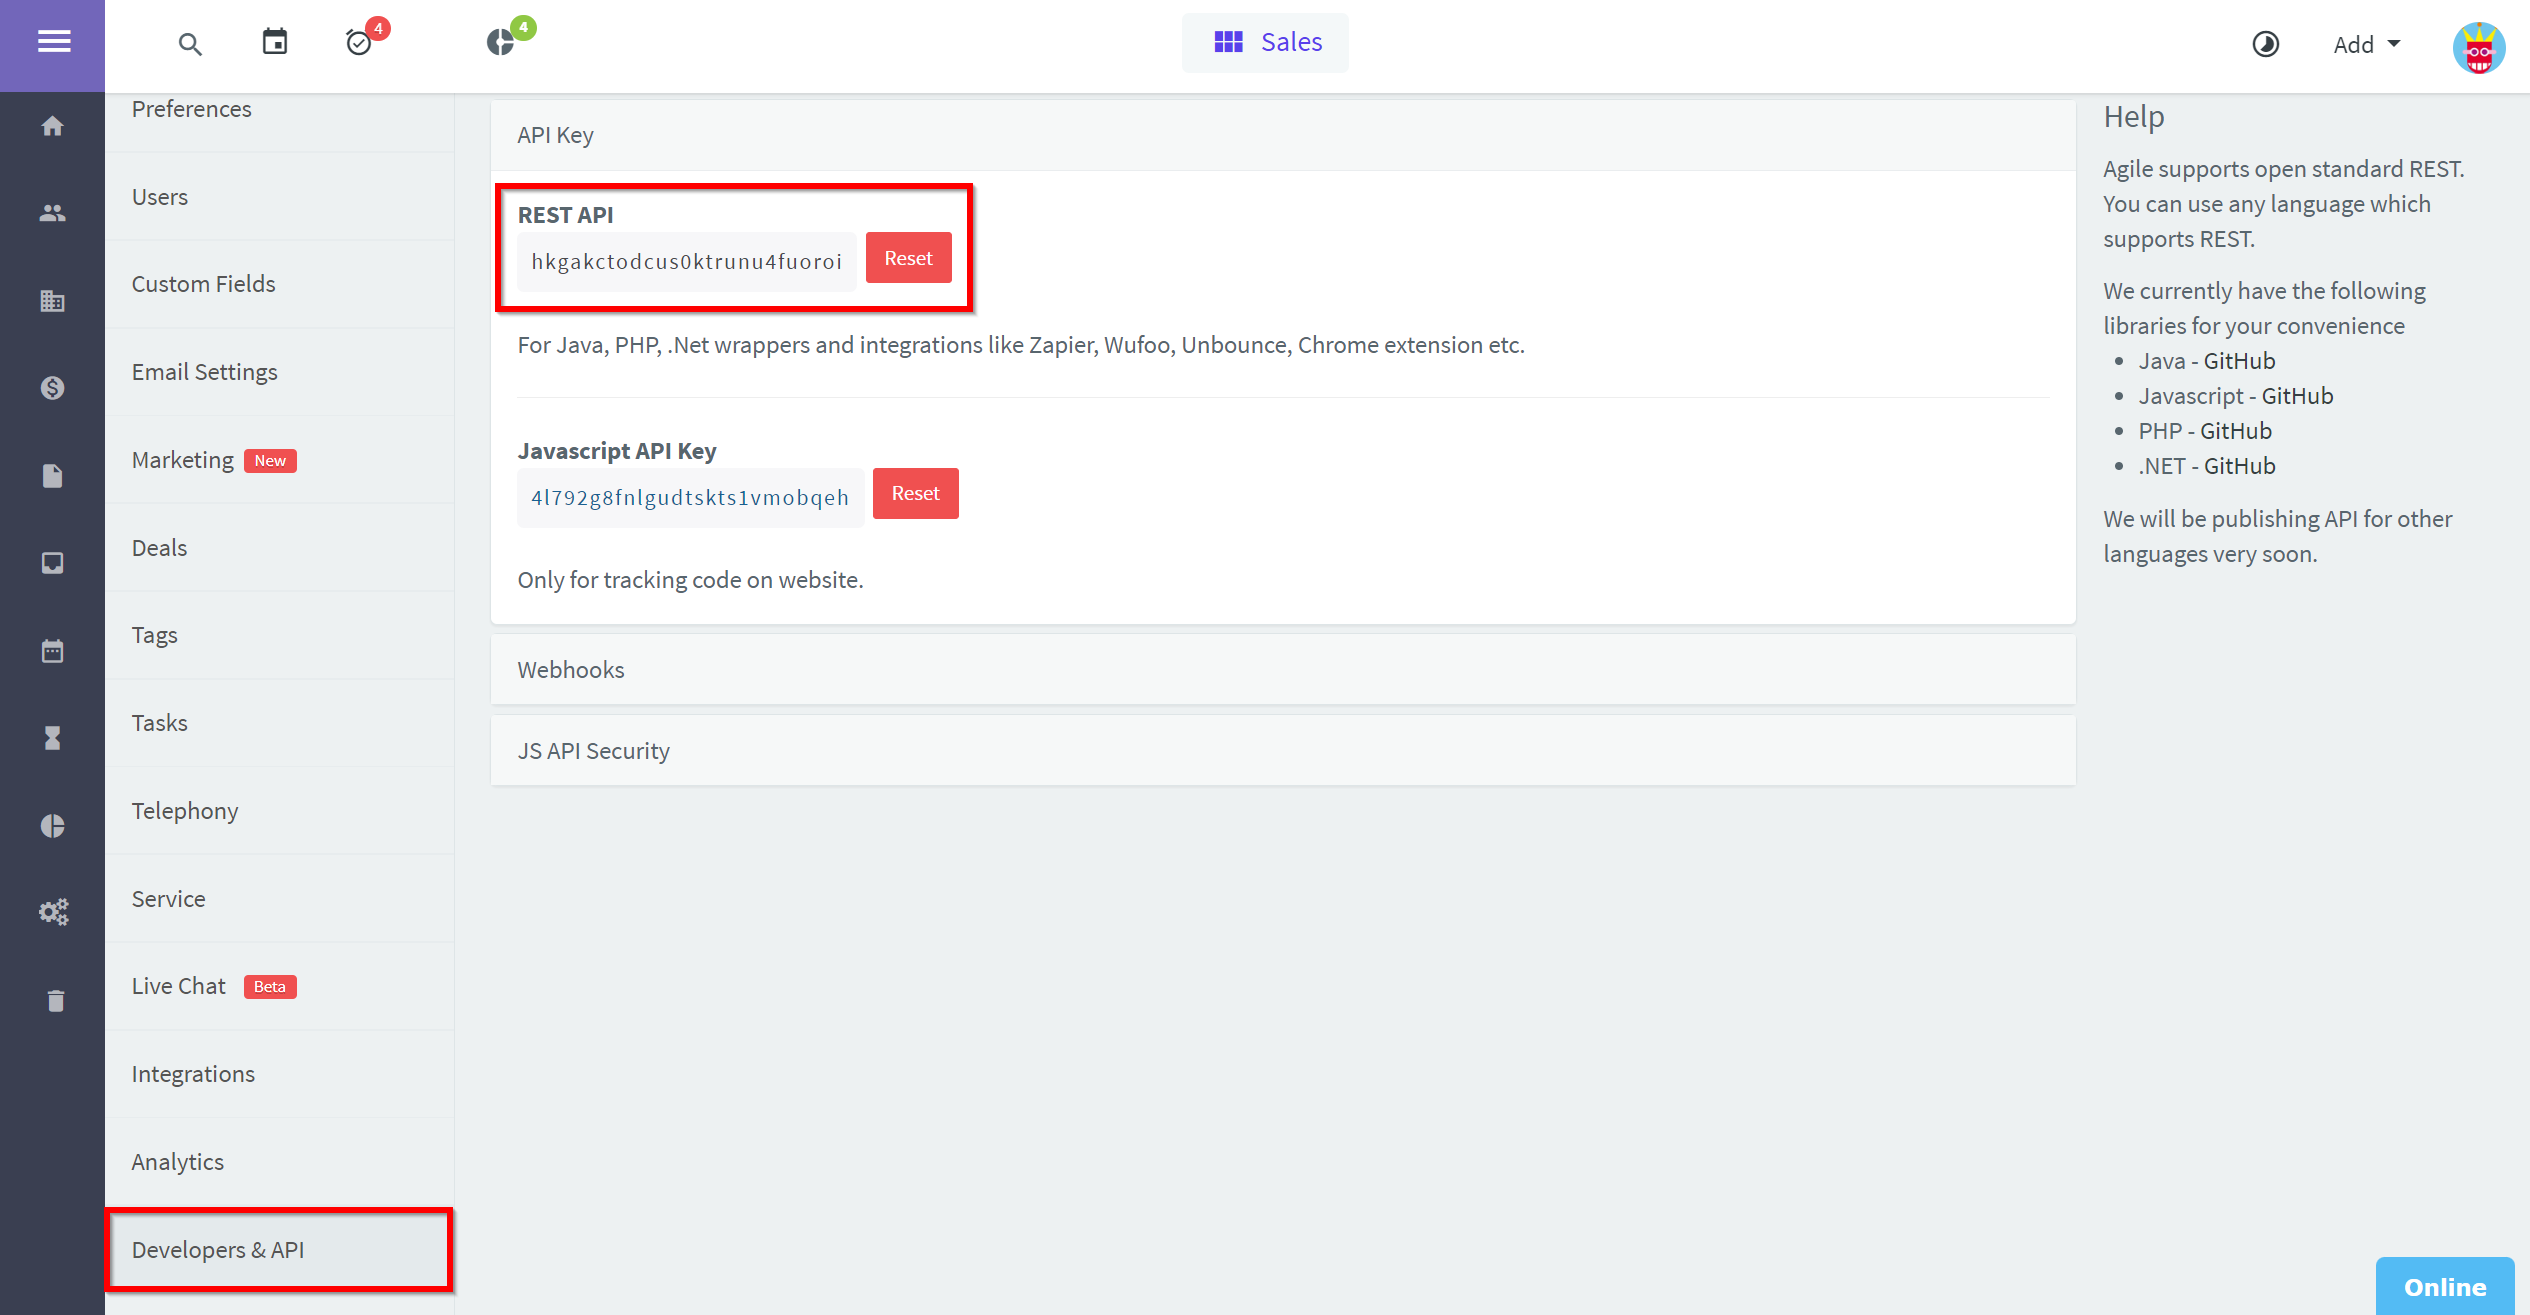Open reports pie icon in left sidebar

(52, 826)
